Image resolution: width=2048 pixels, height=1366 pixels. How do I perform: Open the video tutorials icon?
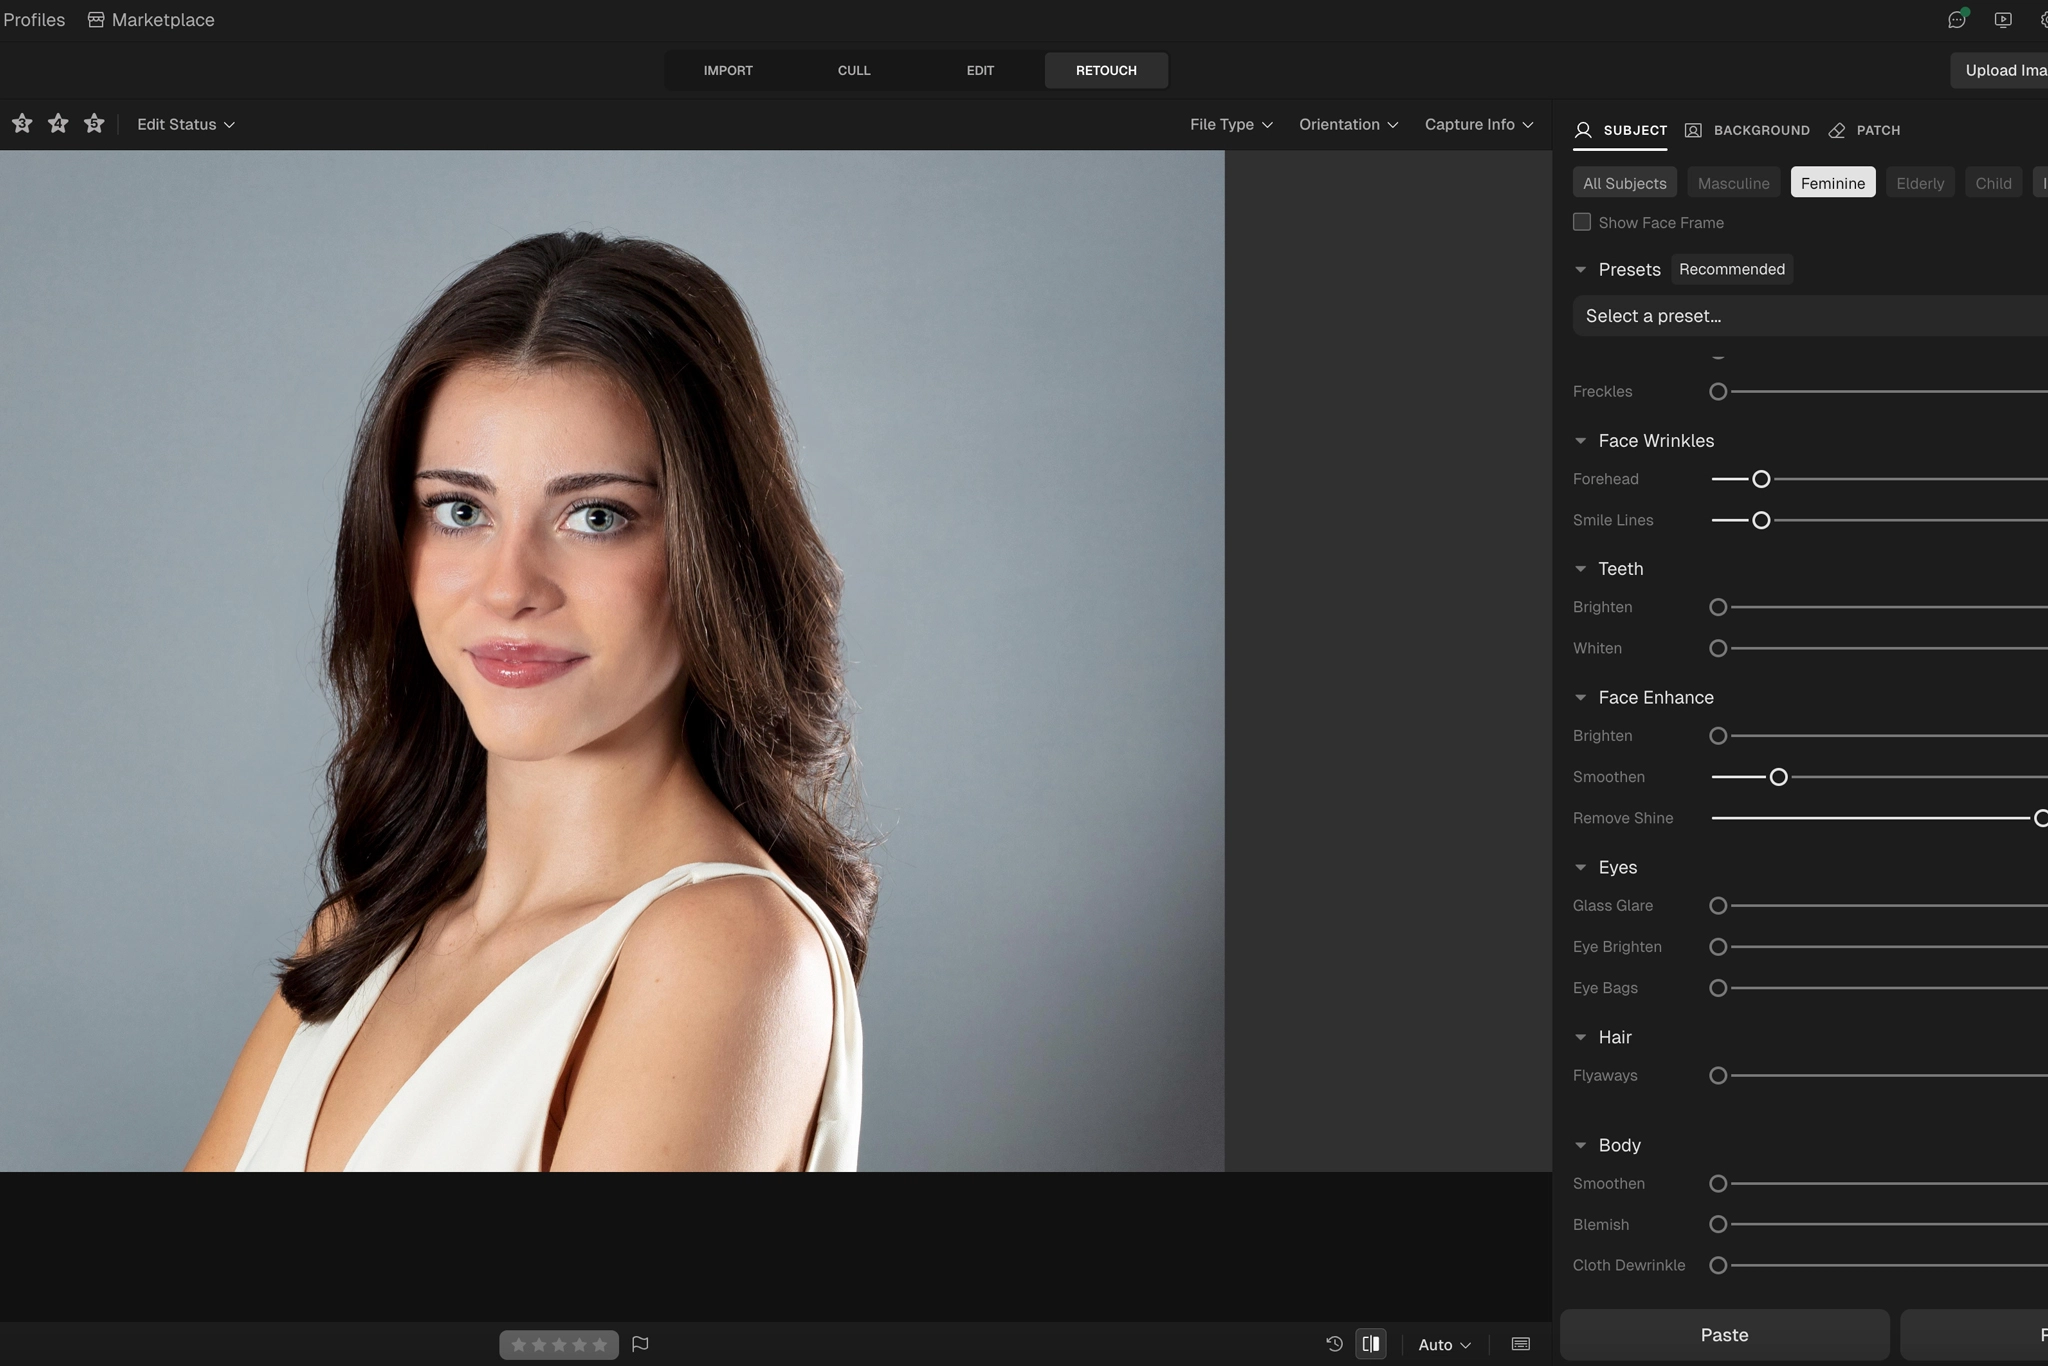[x=2003, y=20]
